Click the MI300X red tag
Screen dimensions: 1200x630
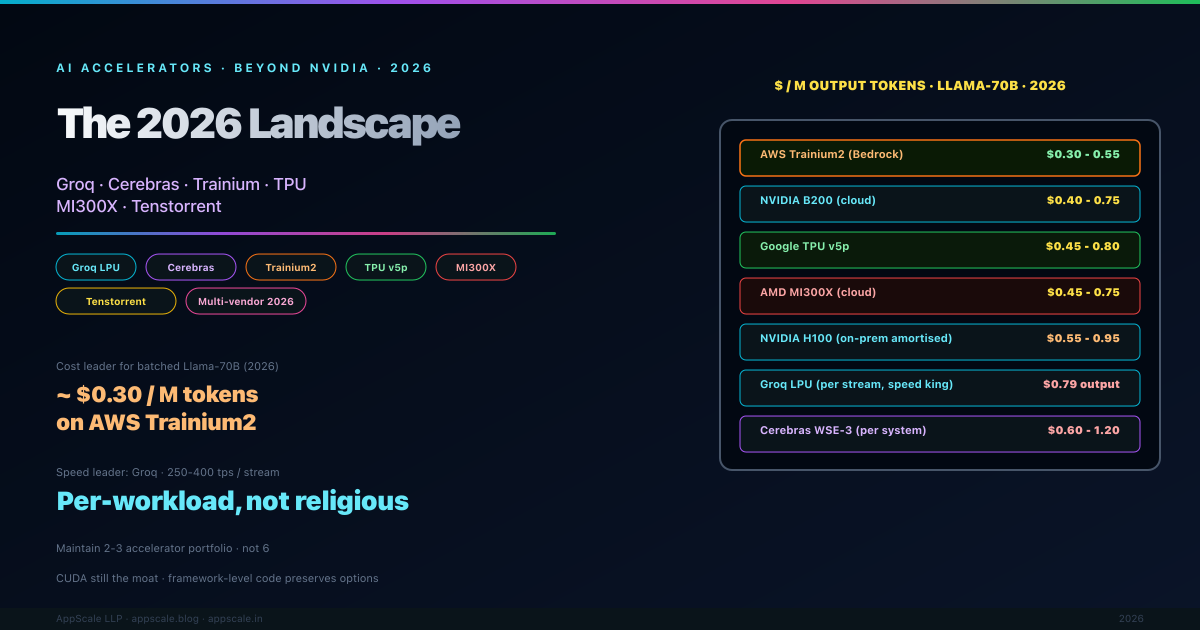tap(476, 267)
